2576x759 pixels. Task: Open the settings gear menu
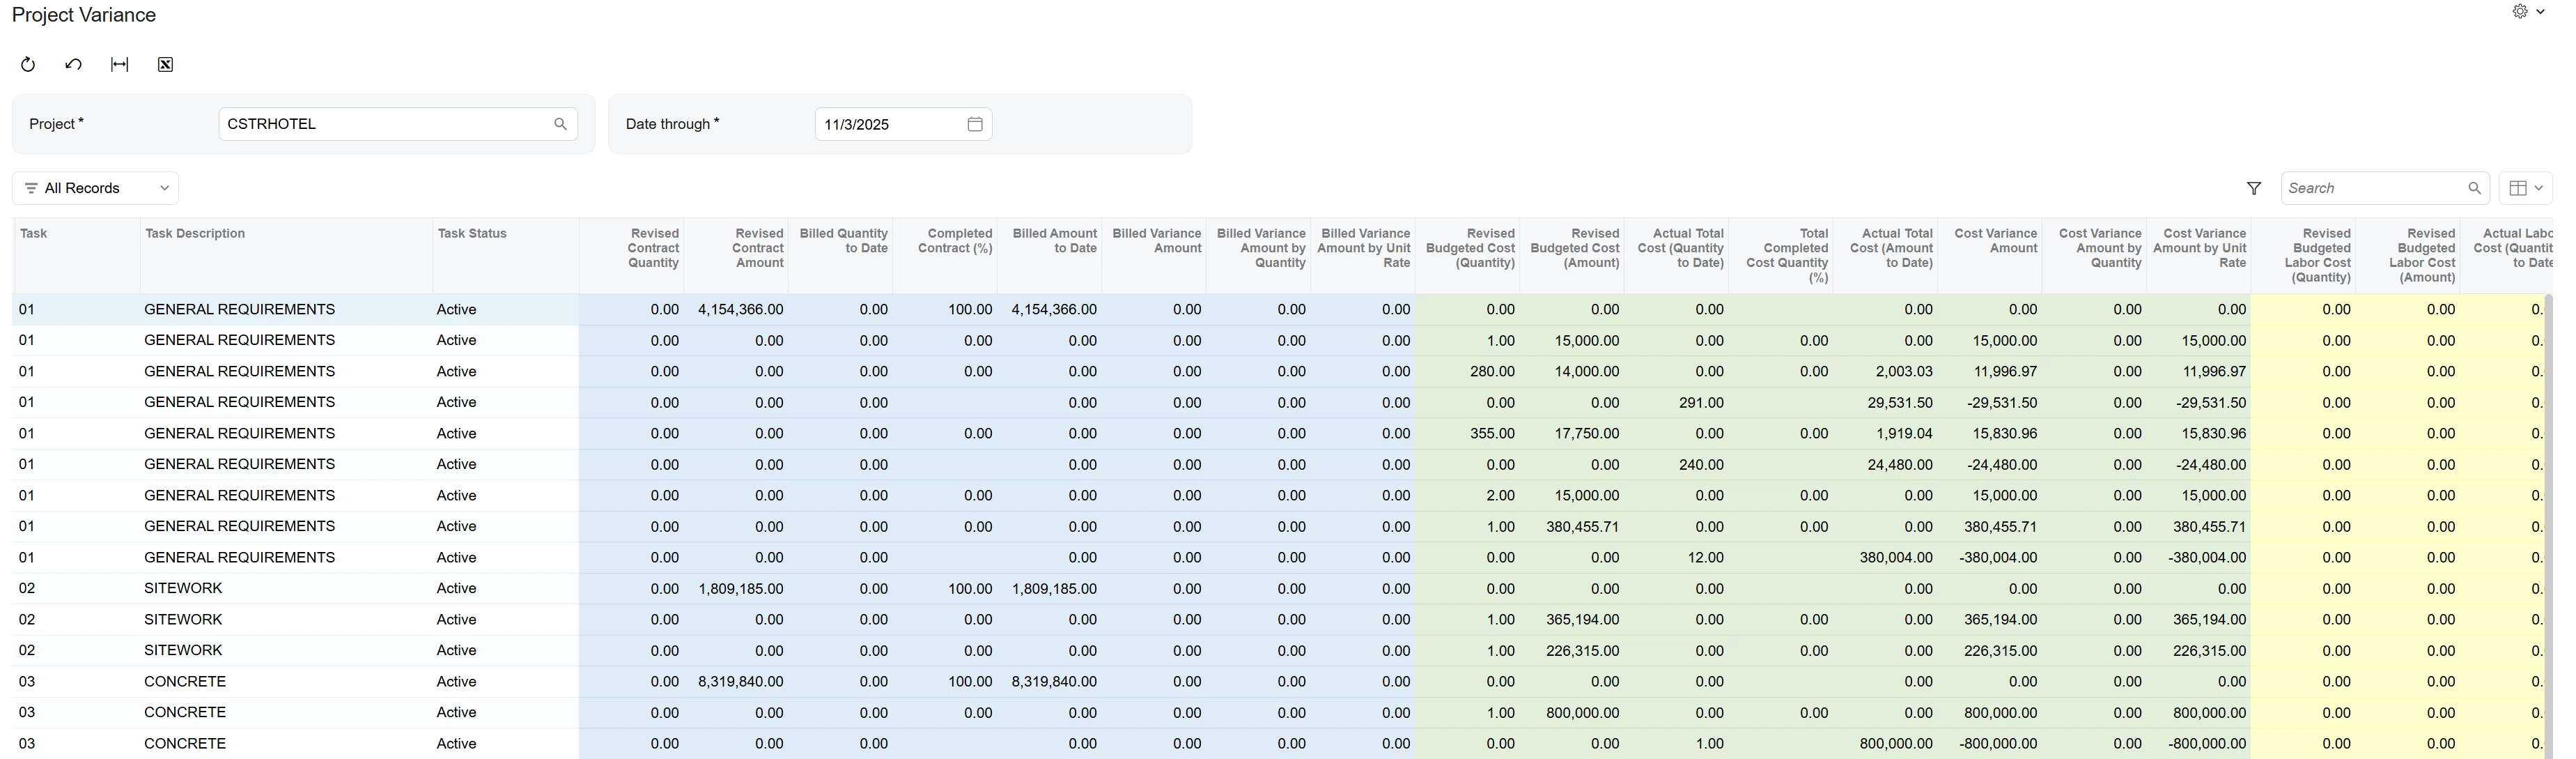coord(2519,12)
